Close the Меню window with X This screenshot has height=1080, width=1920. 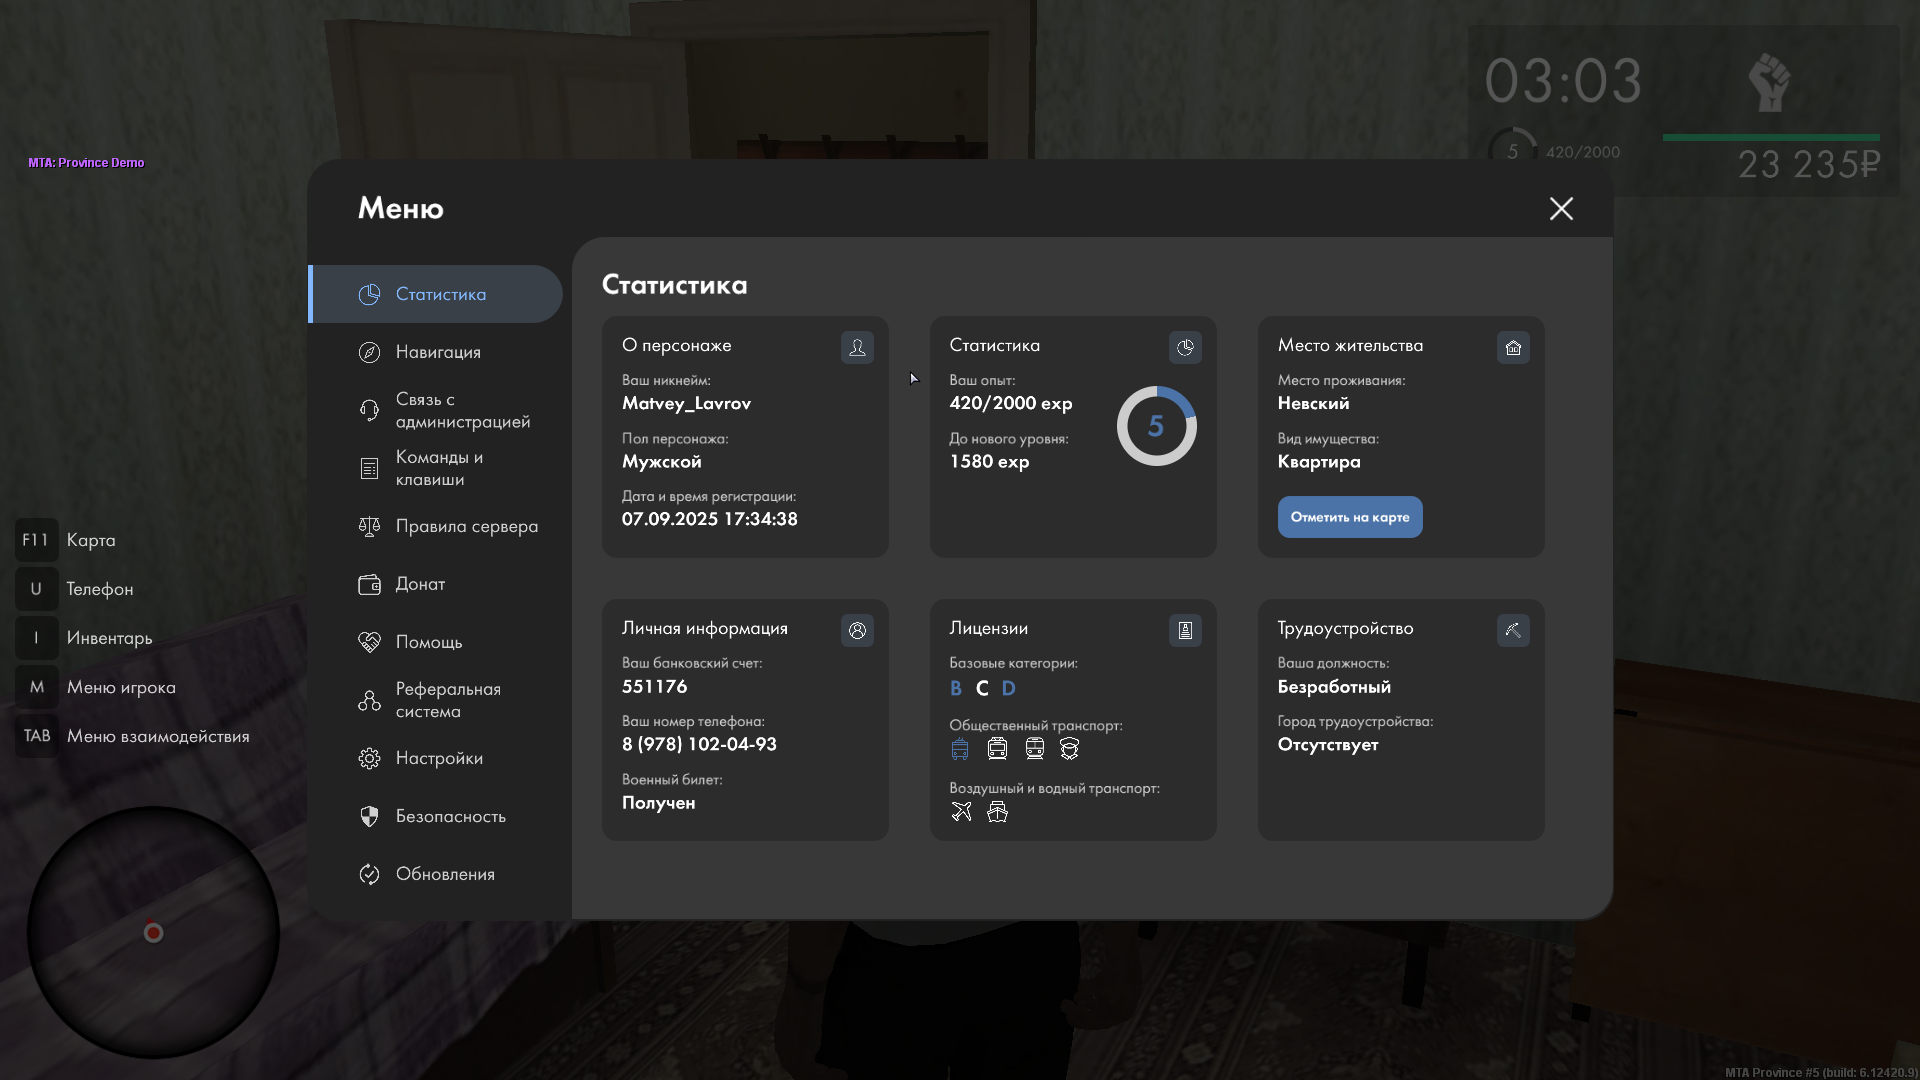coord(1561,208)
